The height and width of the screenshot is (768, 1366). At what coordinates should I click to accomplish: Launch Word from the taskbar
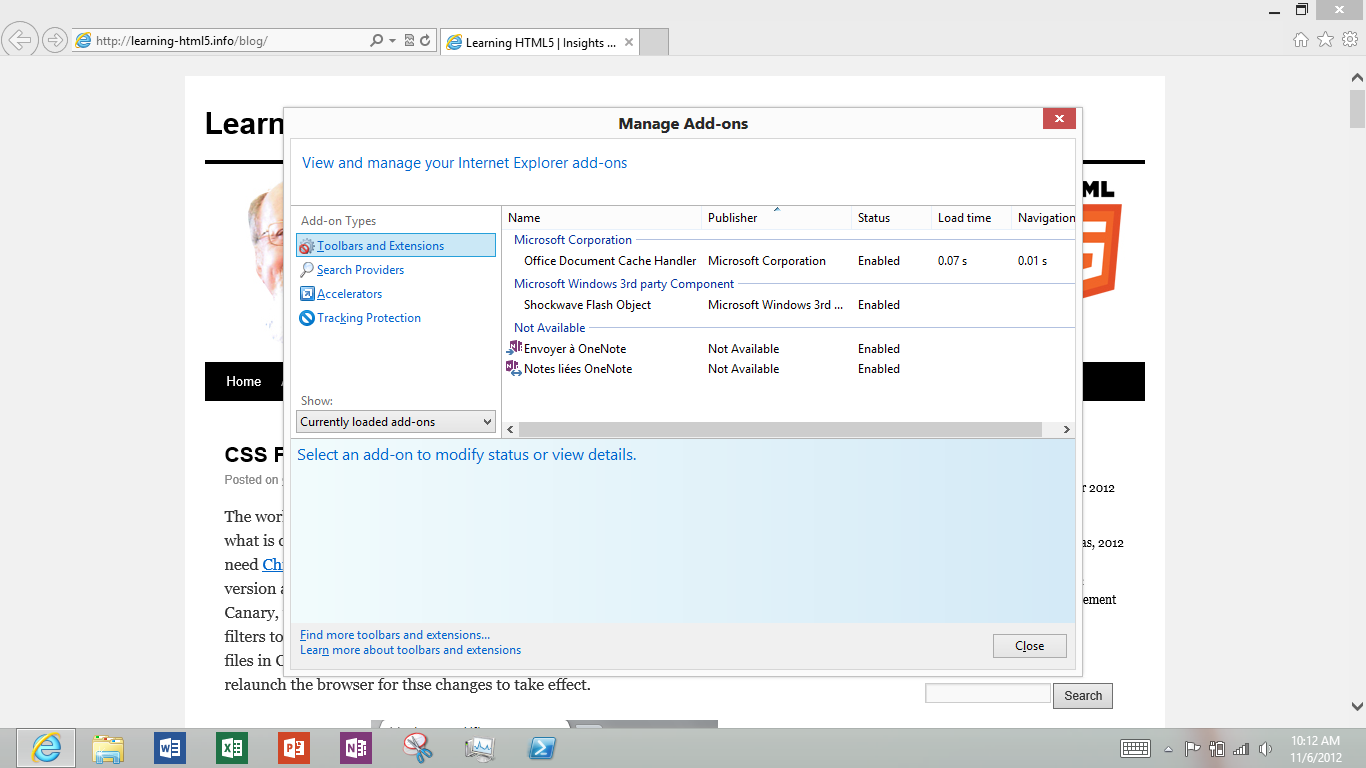coord(170,748)
